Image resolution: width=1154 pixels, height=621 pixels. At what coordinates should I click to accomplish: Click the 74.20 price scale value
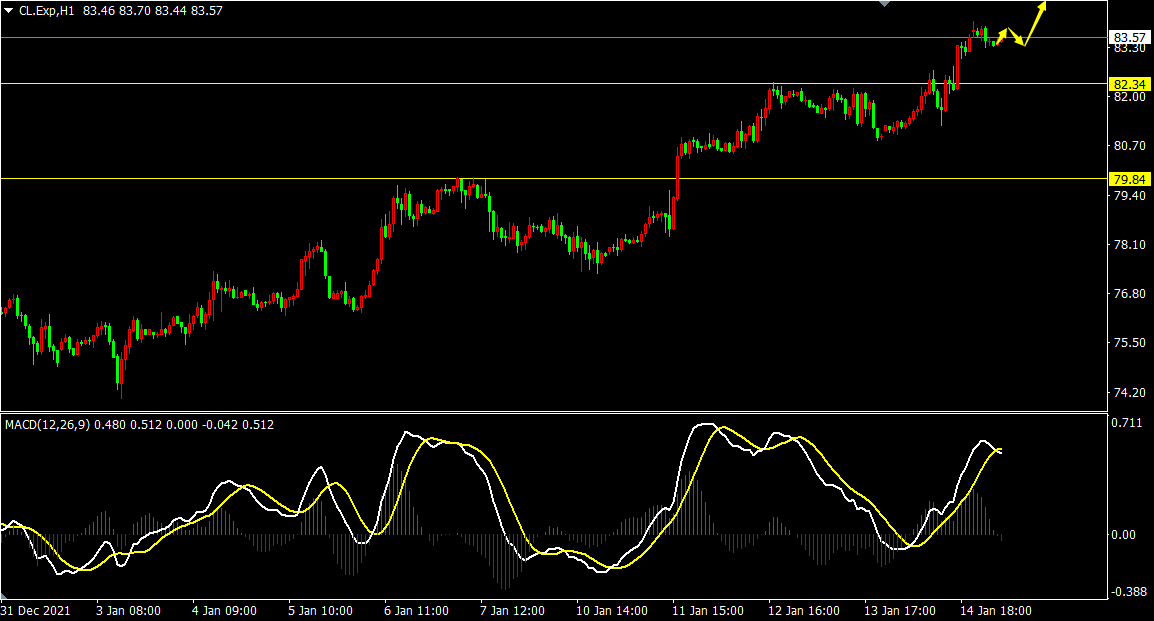click(1130, 392)
